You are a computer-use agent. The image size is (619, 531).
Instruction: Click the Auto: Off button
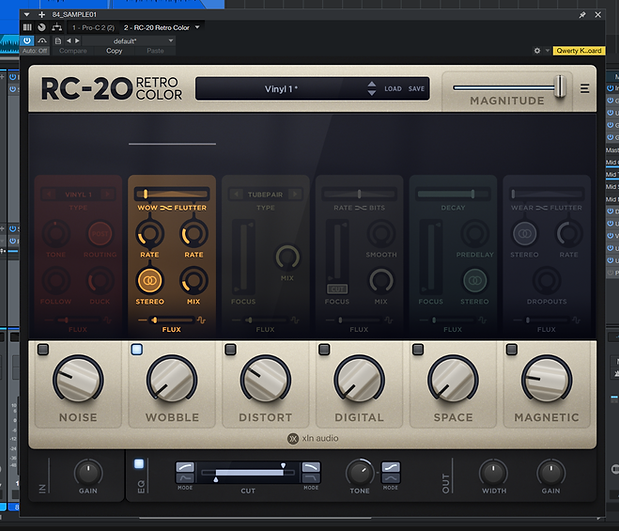pyautogui.click(x=35, y=51)
